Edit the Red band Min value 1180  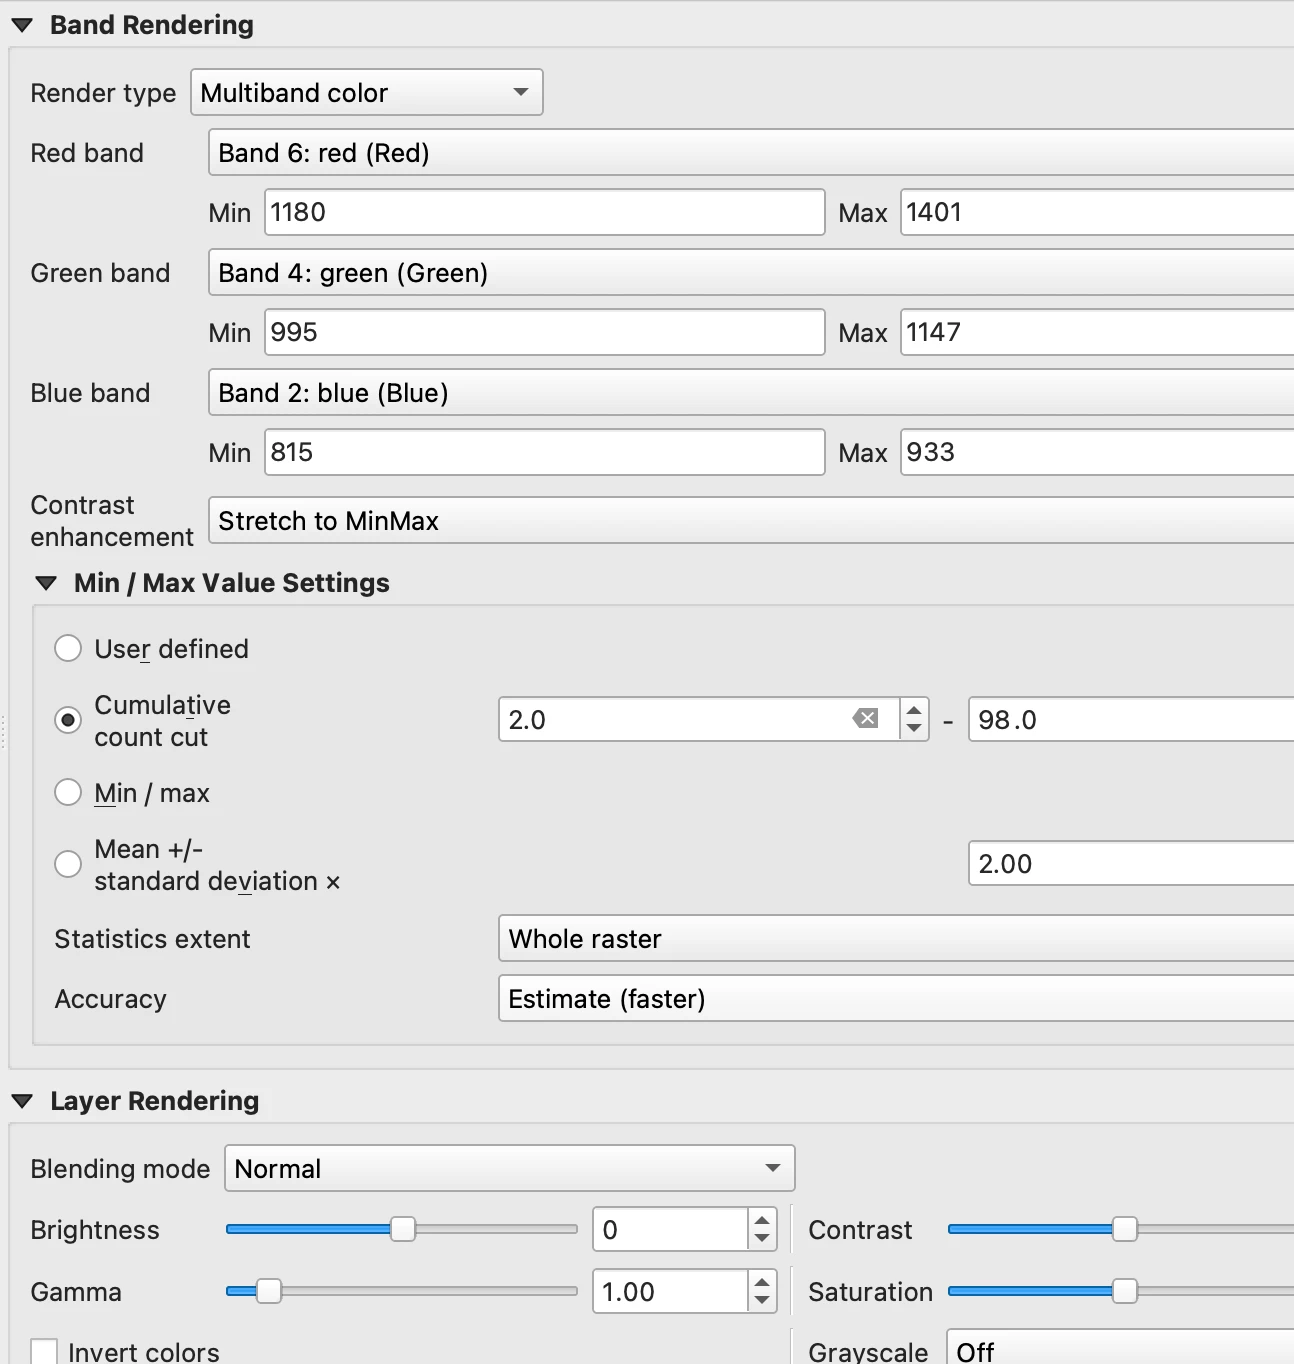point(544,212)
